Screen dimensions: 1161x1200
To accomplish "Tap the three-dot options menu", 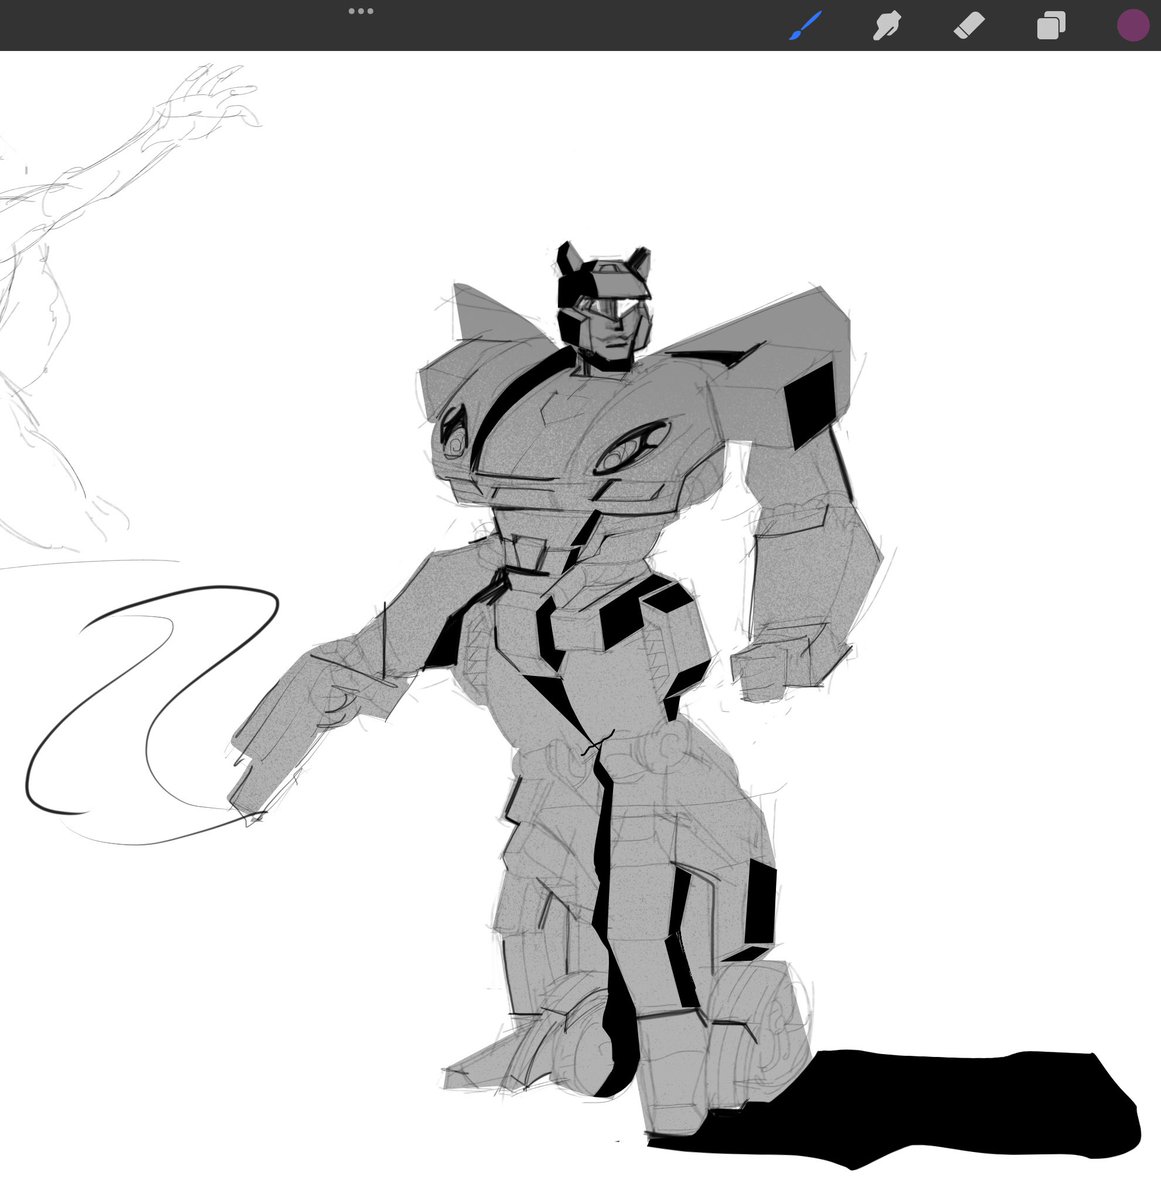I will point(361,11).
